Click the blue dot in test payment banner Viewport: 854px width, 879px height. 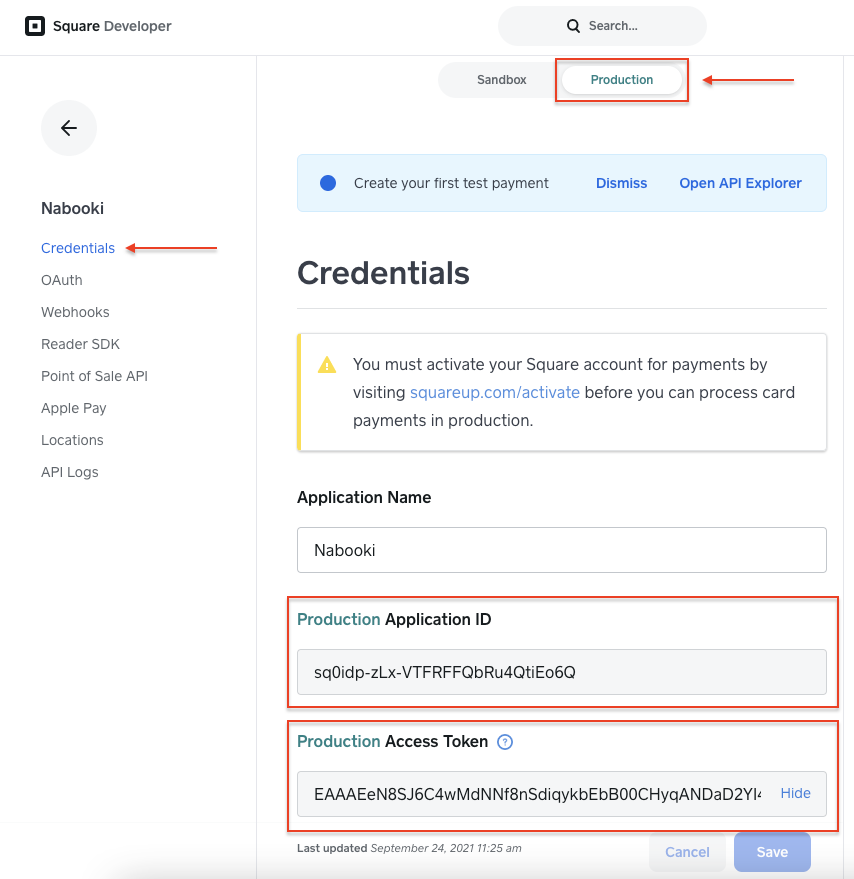(328, 183)
